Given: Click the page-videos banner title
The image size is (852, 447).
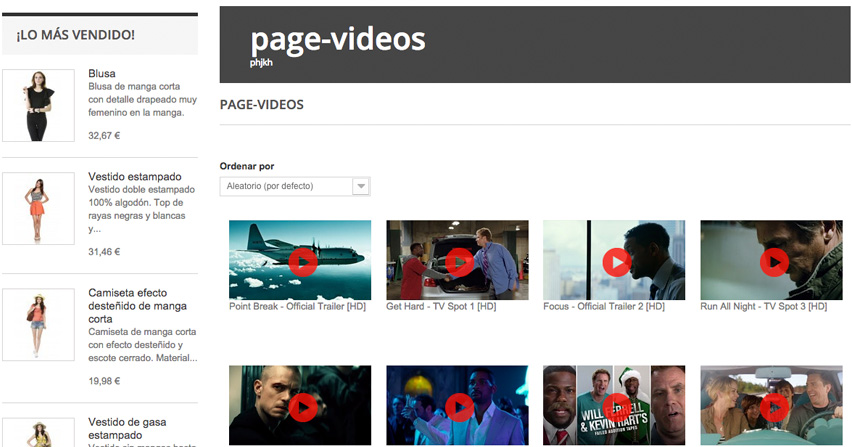Looking at the screenshot, I should [337, 40].
